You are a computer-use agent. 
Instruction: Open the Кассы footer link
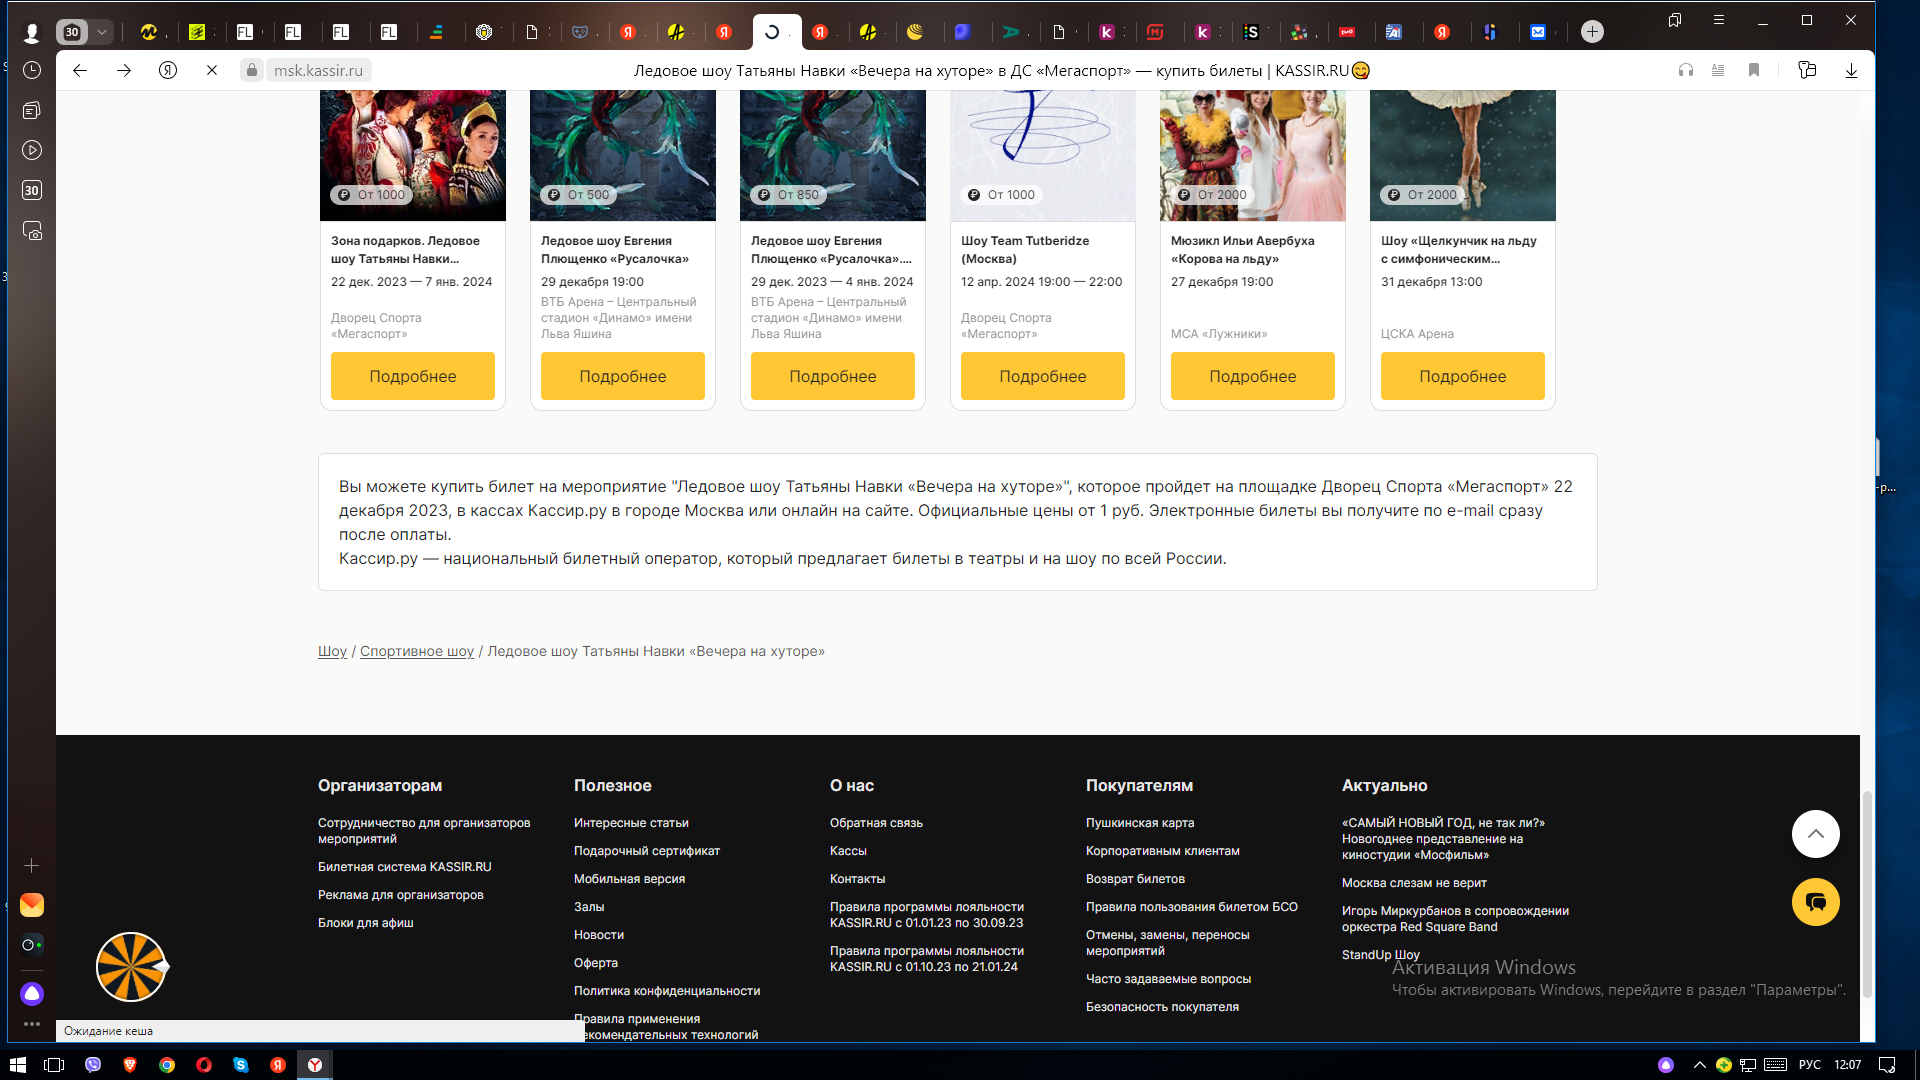[x=848, y=851]
